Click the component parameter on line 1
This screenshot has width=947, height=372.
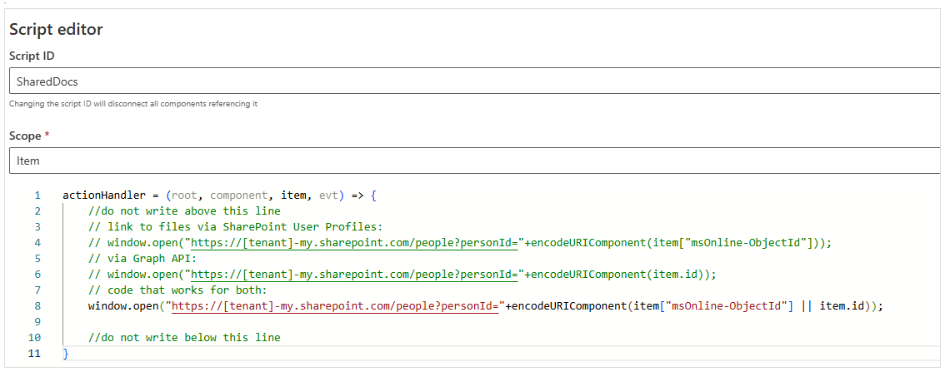tap(238, 196)
